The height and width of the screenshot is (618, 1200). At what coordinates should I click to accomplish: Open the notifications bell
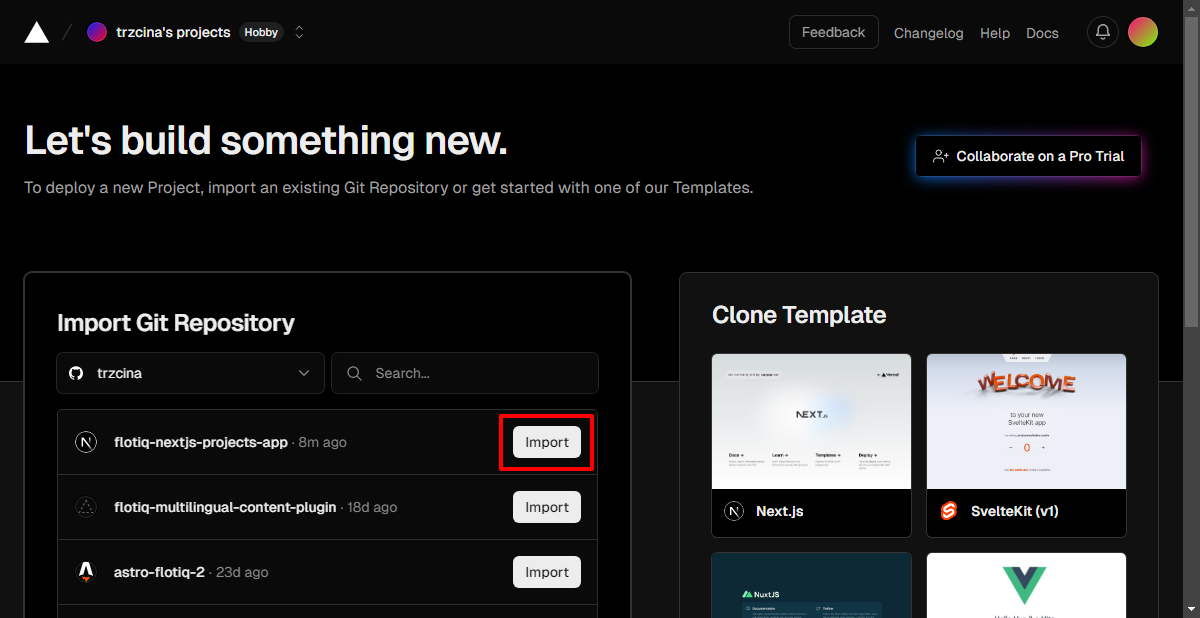coord(1103,32)
